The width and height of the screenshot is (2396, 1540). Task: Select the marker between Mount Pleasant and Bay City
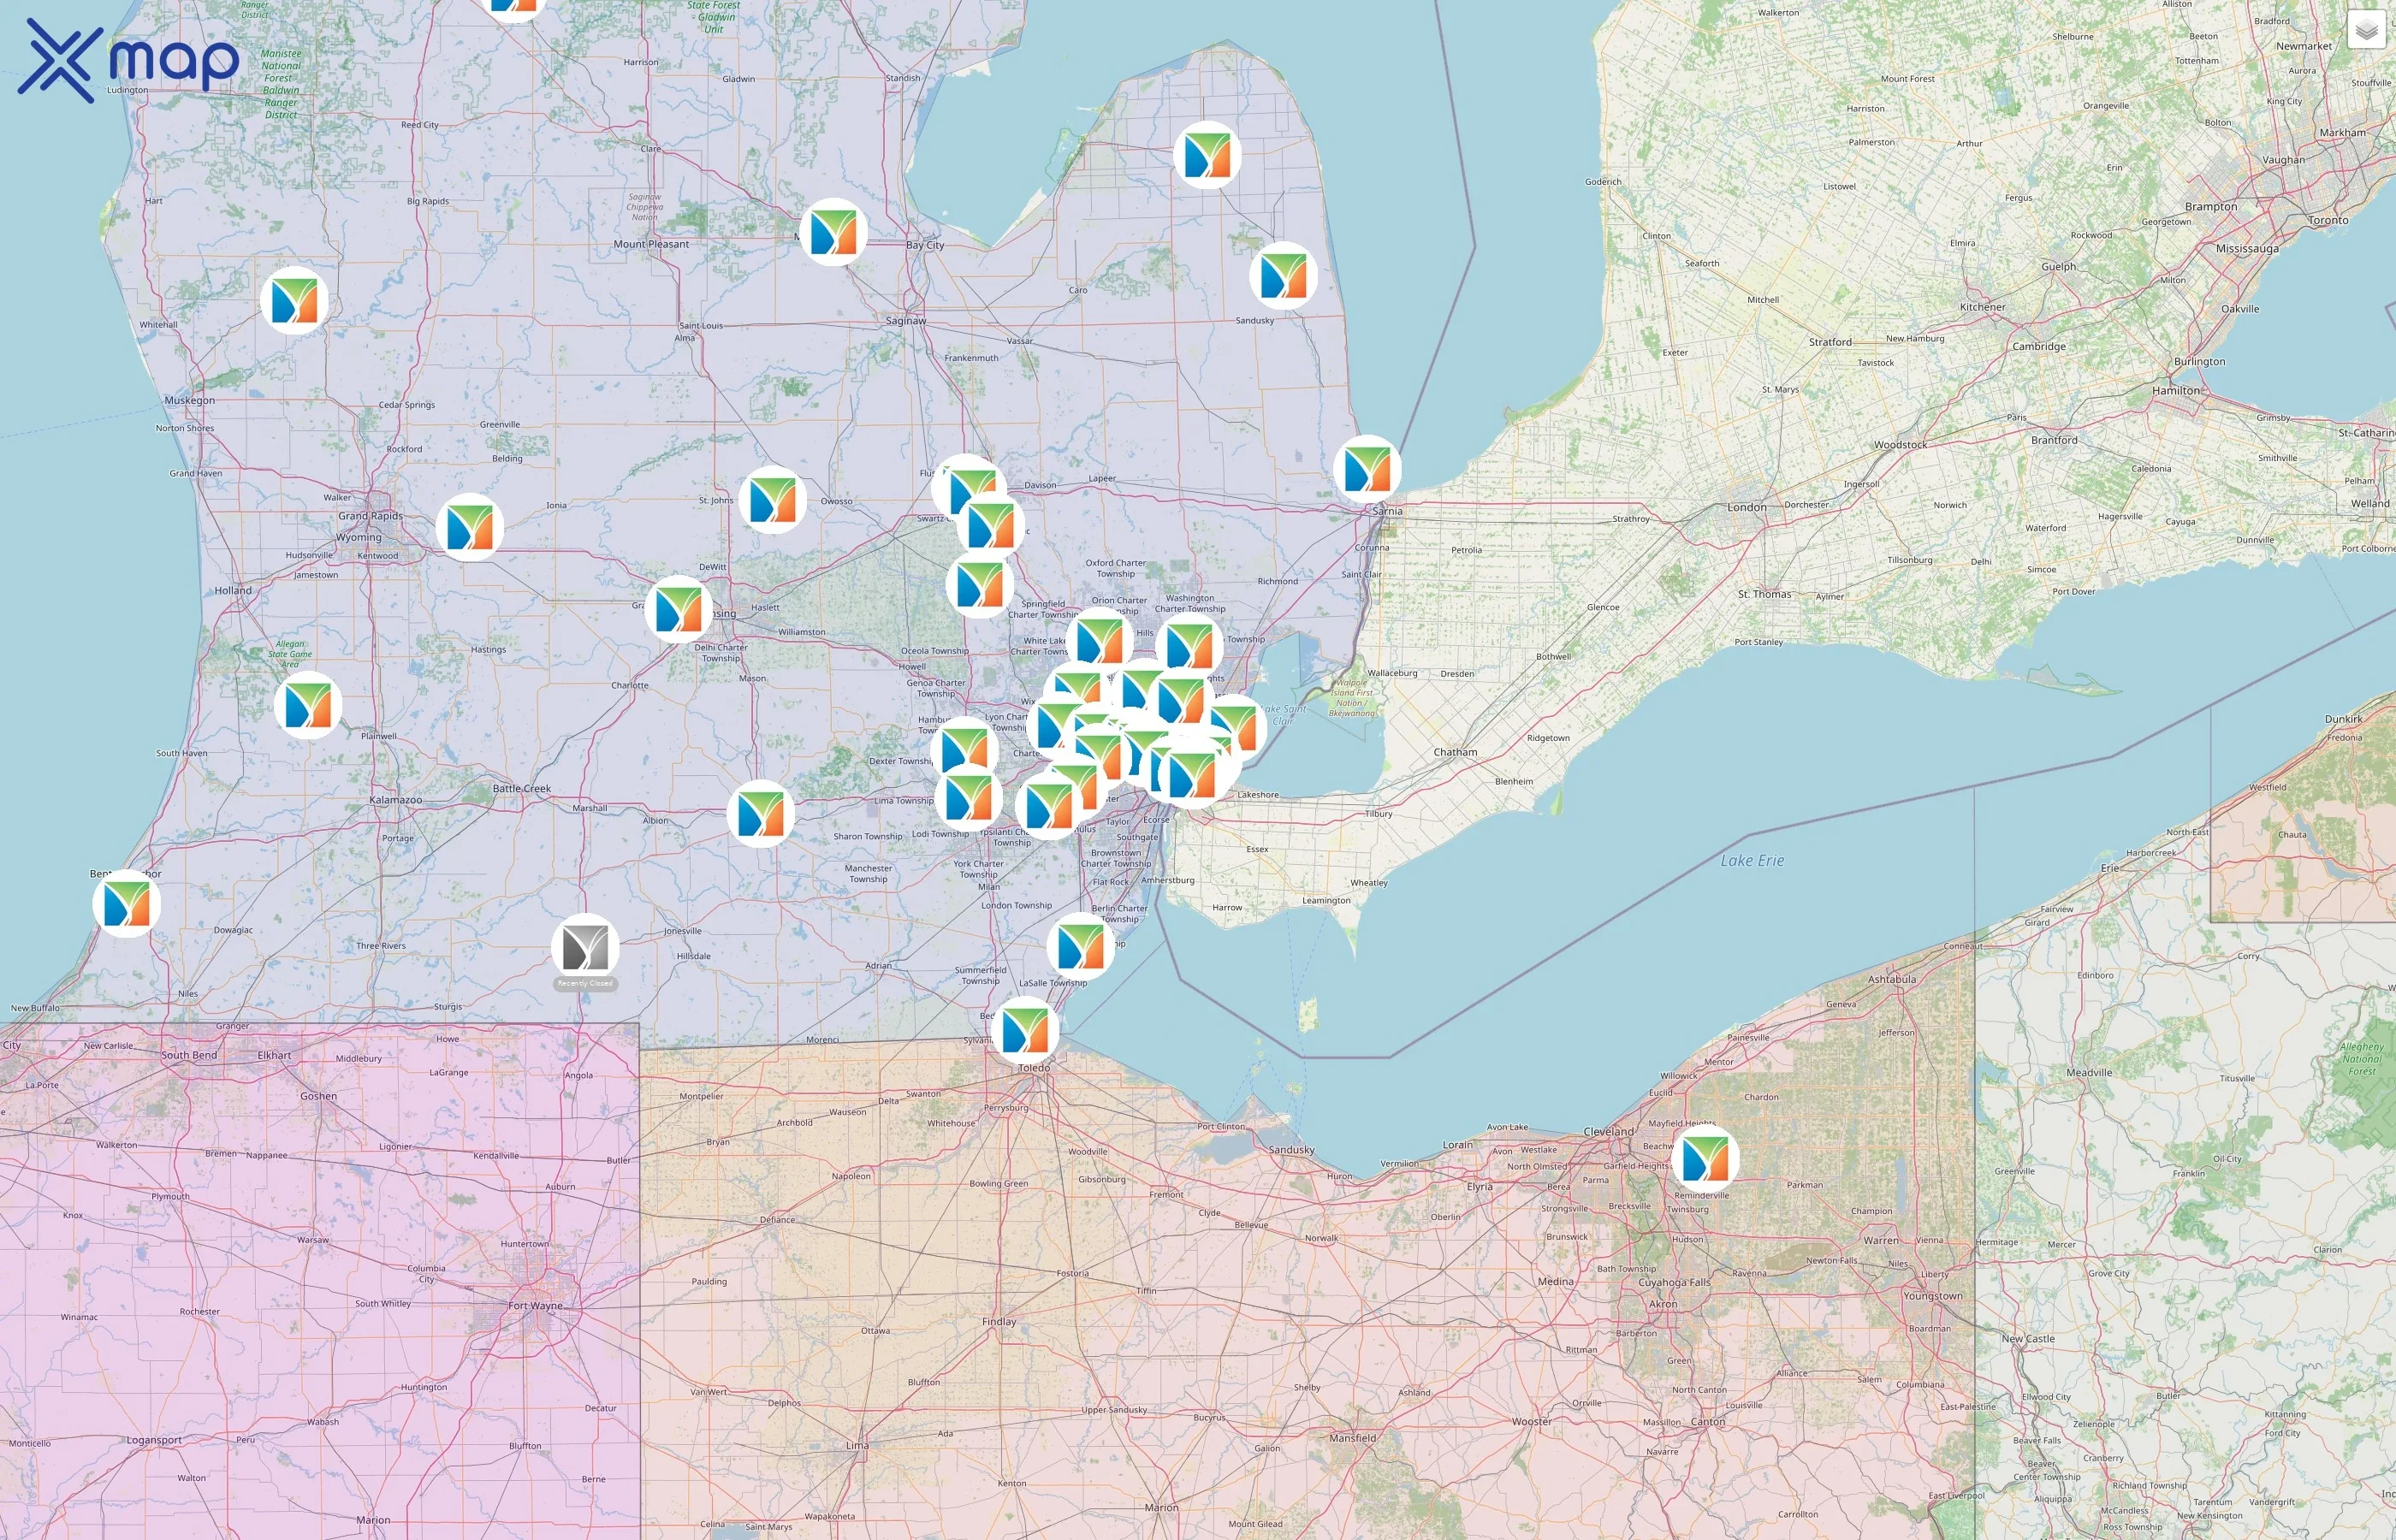click(833, 232)
